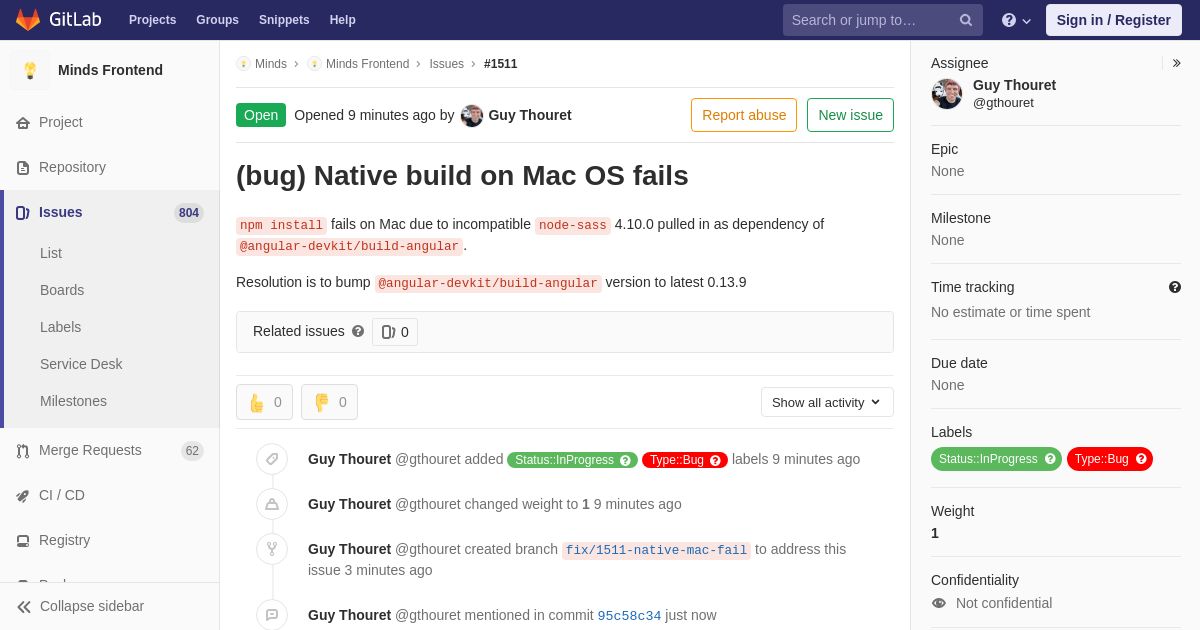
Task: Click the green Status::InProgress label in sidebar
Action: tap(996, 459)
